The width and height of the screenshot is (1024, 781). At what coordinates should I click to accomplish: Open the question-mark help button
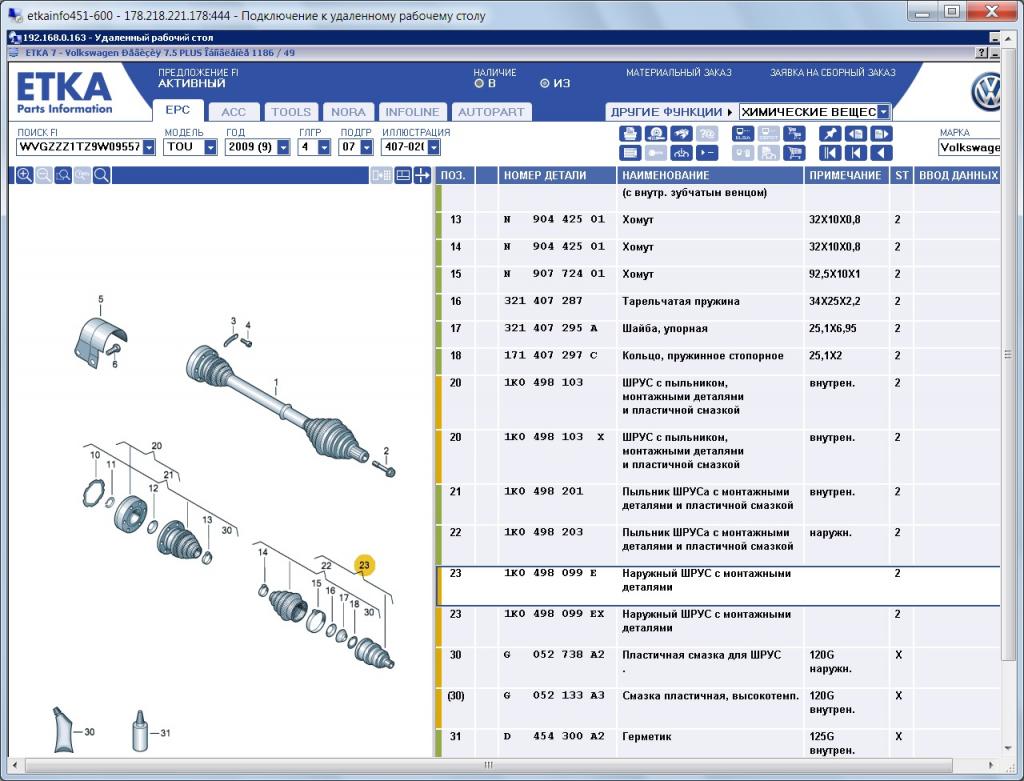(982, 53)
